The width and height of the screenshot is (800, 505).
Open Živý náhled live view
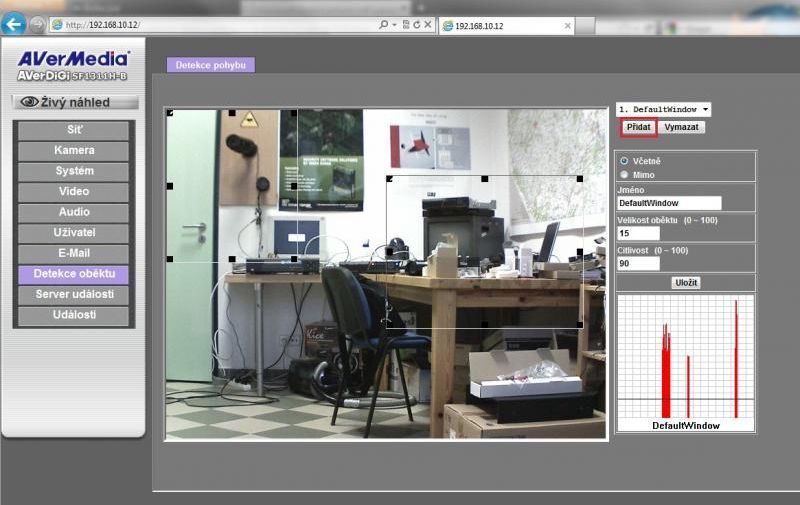[74, 102]
